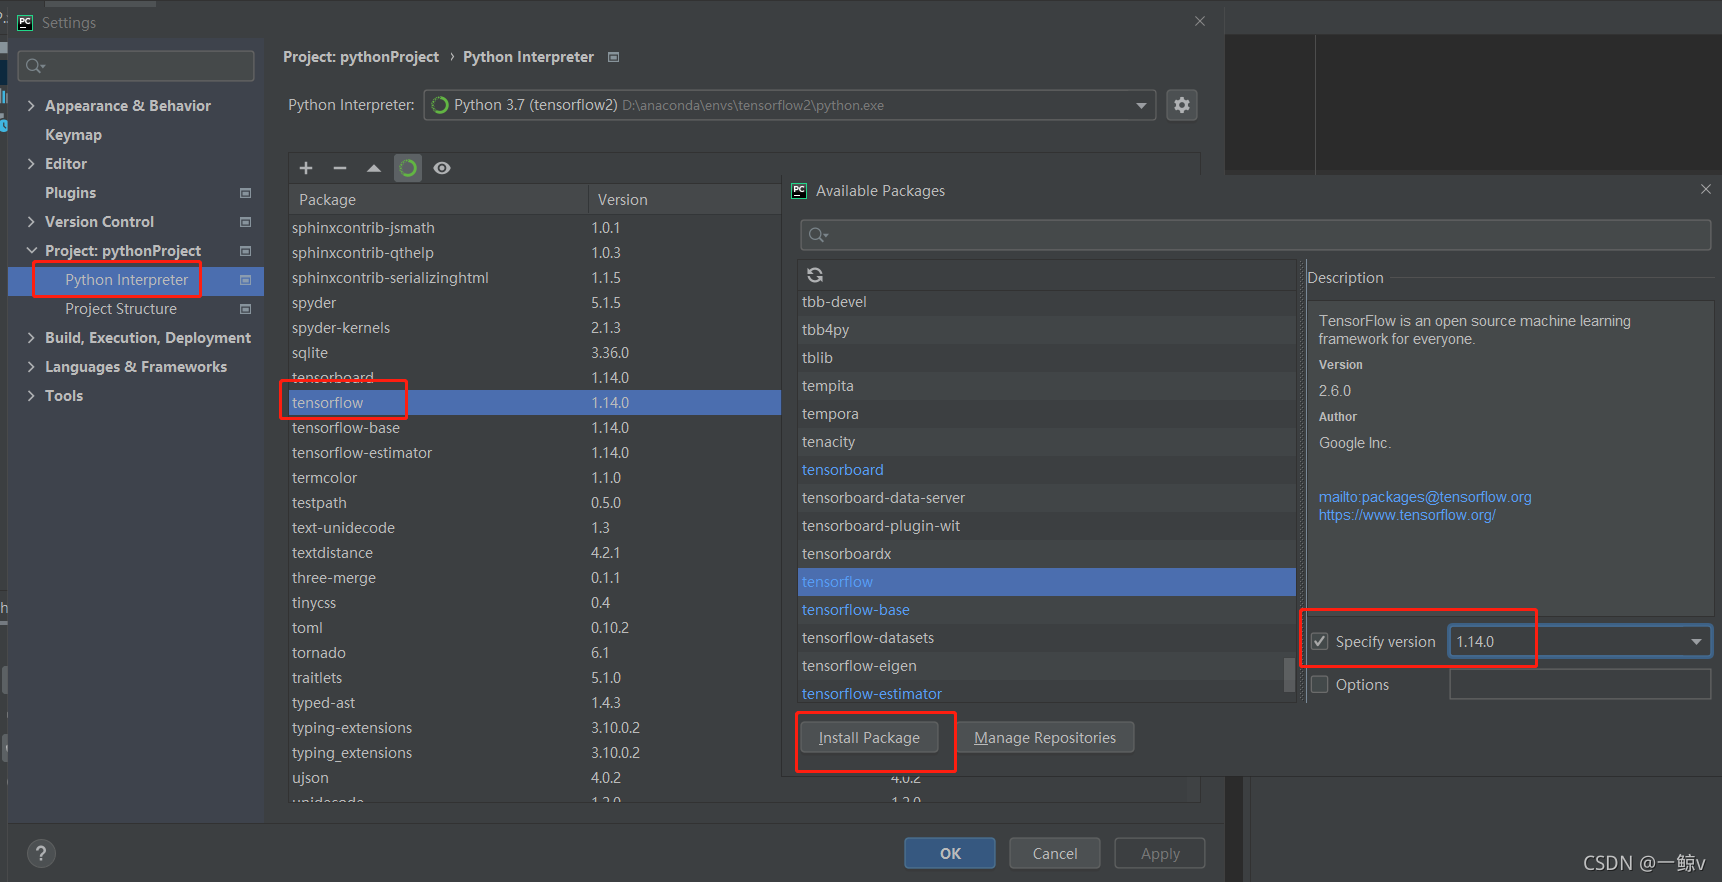Select Keymap in settings tree
The image size is (1722, 882).
click(x=73, y=135)
